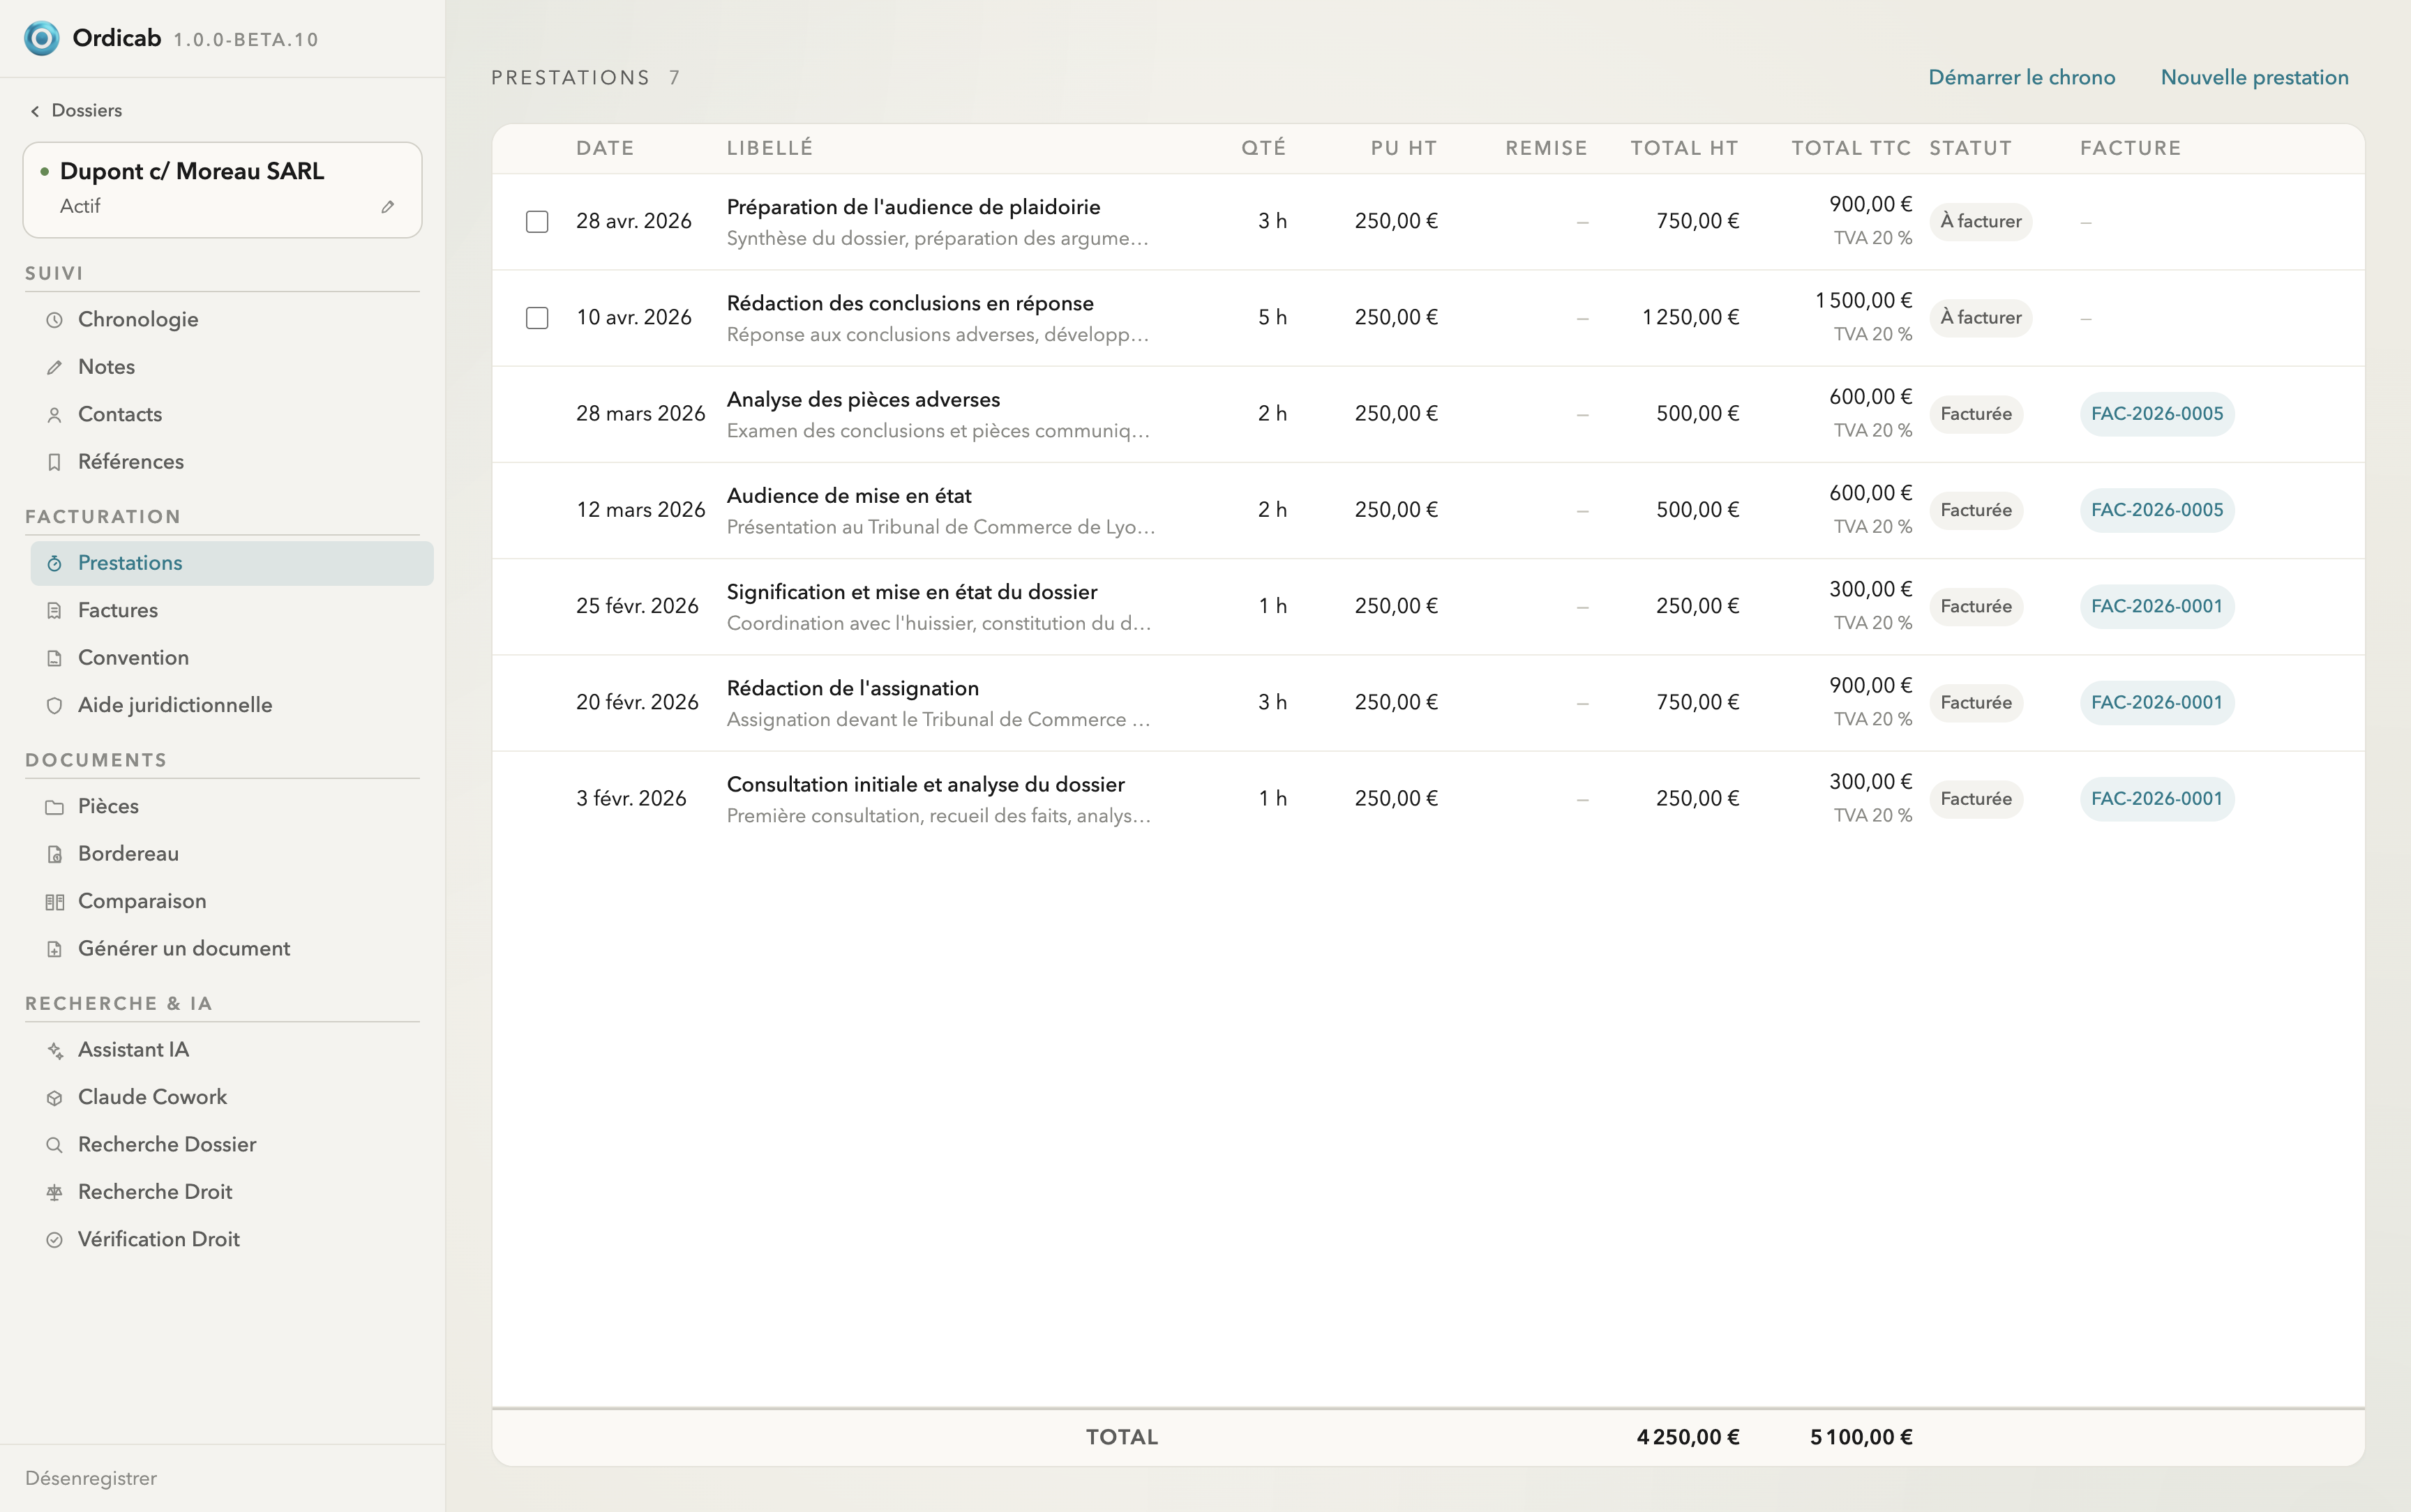
Task: Click the checkmark icon next to Vérification Droit
Action: click(x=55, y=1240)
